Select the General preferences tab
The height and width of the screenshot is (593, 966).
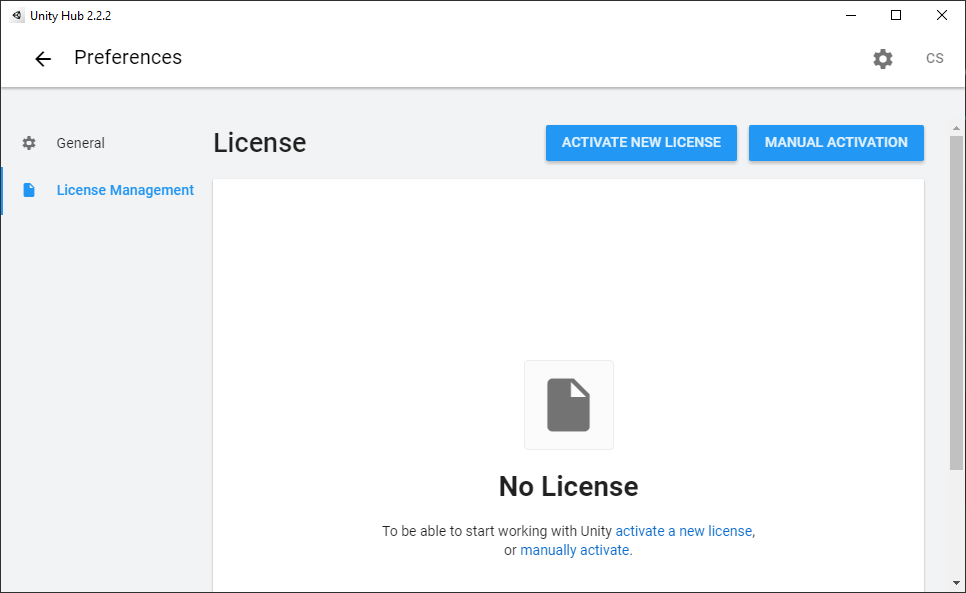(81, 143)
